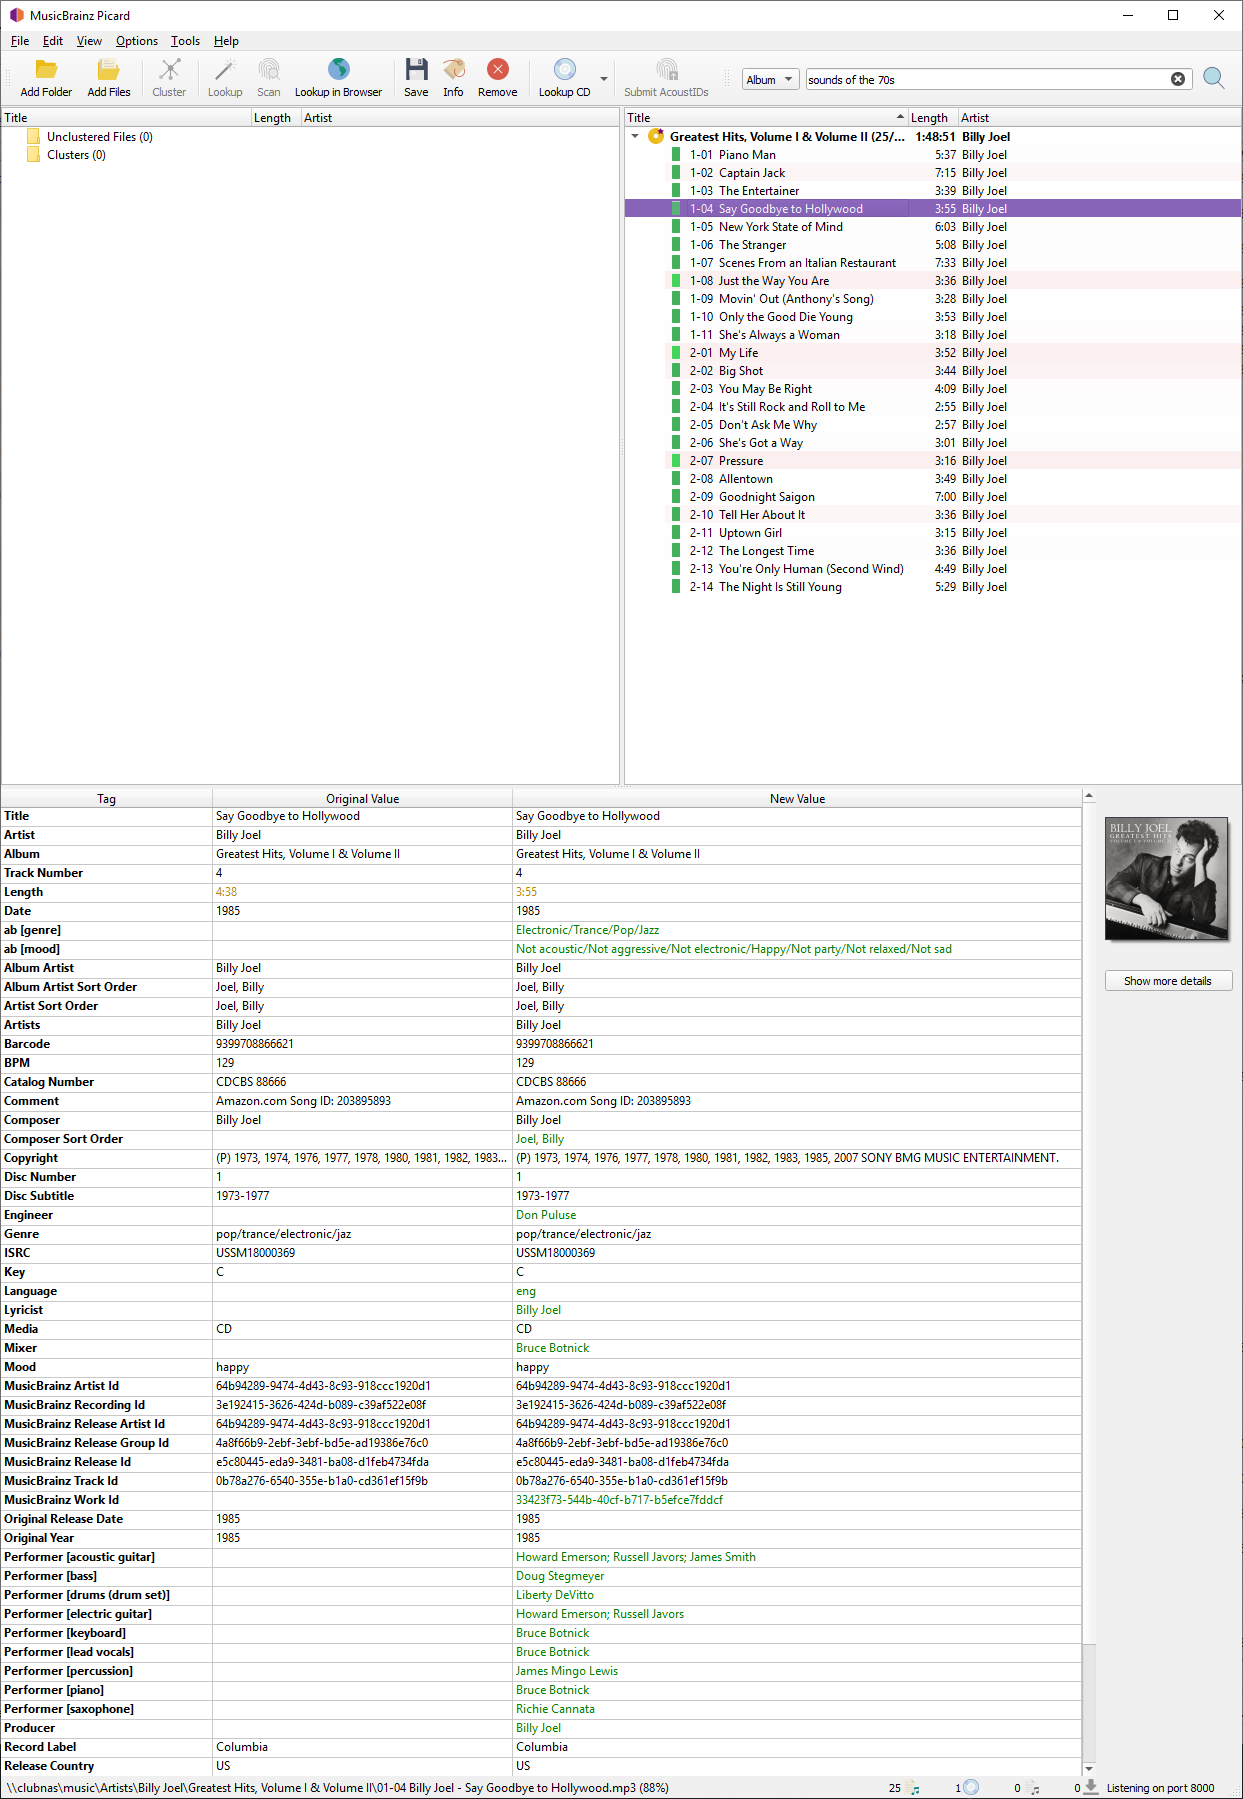Click scrollbar up arrow in metadata panel
This screenshot has width=1243, height=1799.
point(1089,796)
